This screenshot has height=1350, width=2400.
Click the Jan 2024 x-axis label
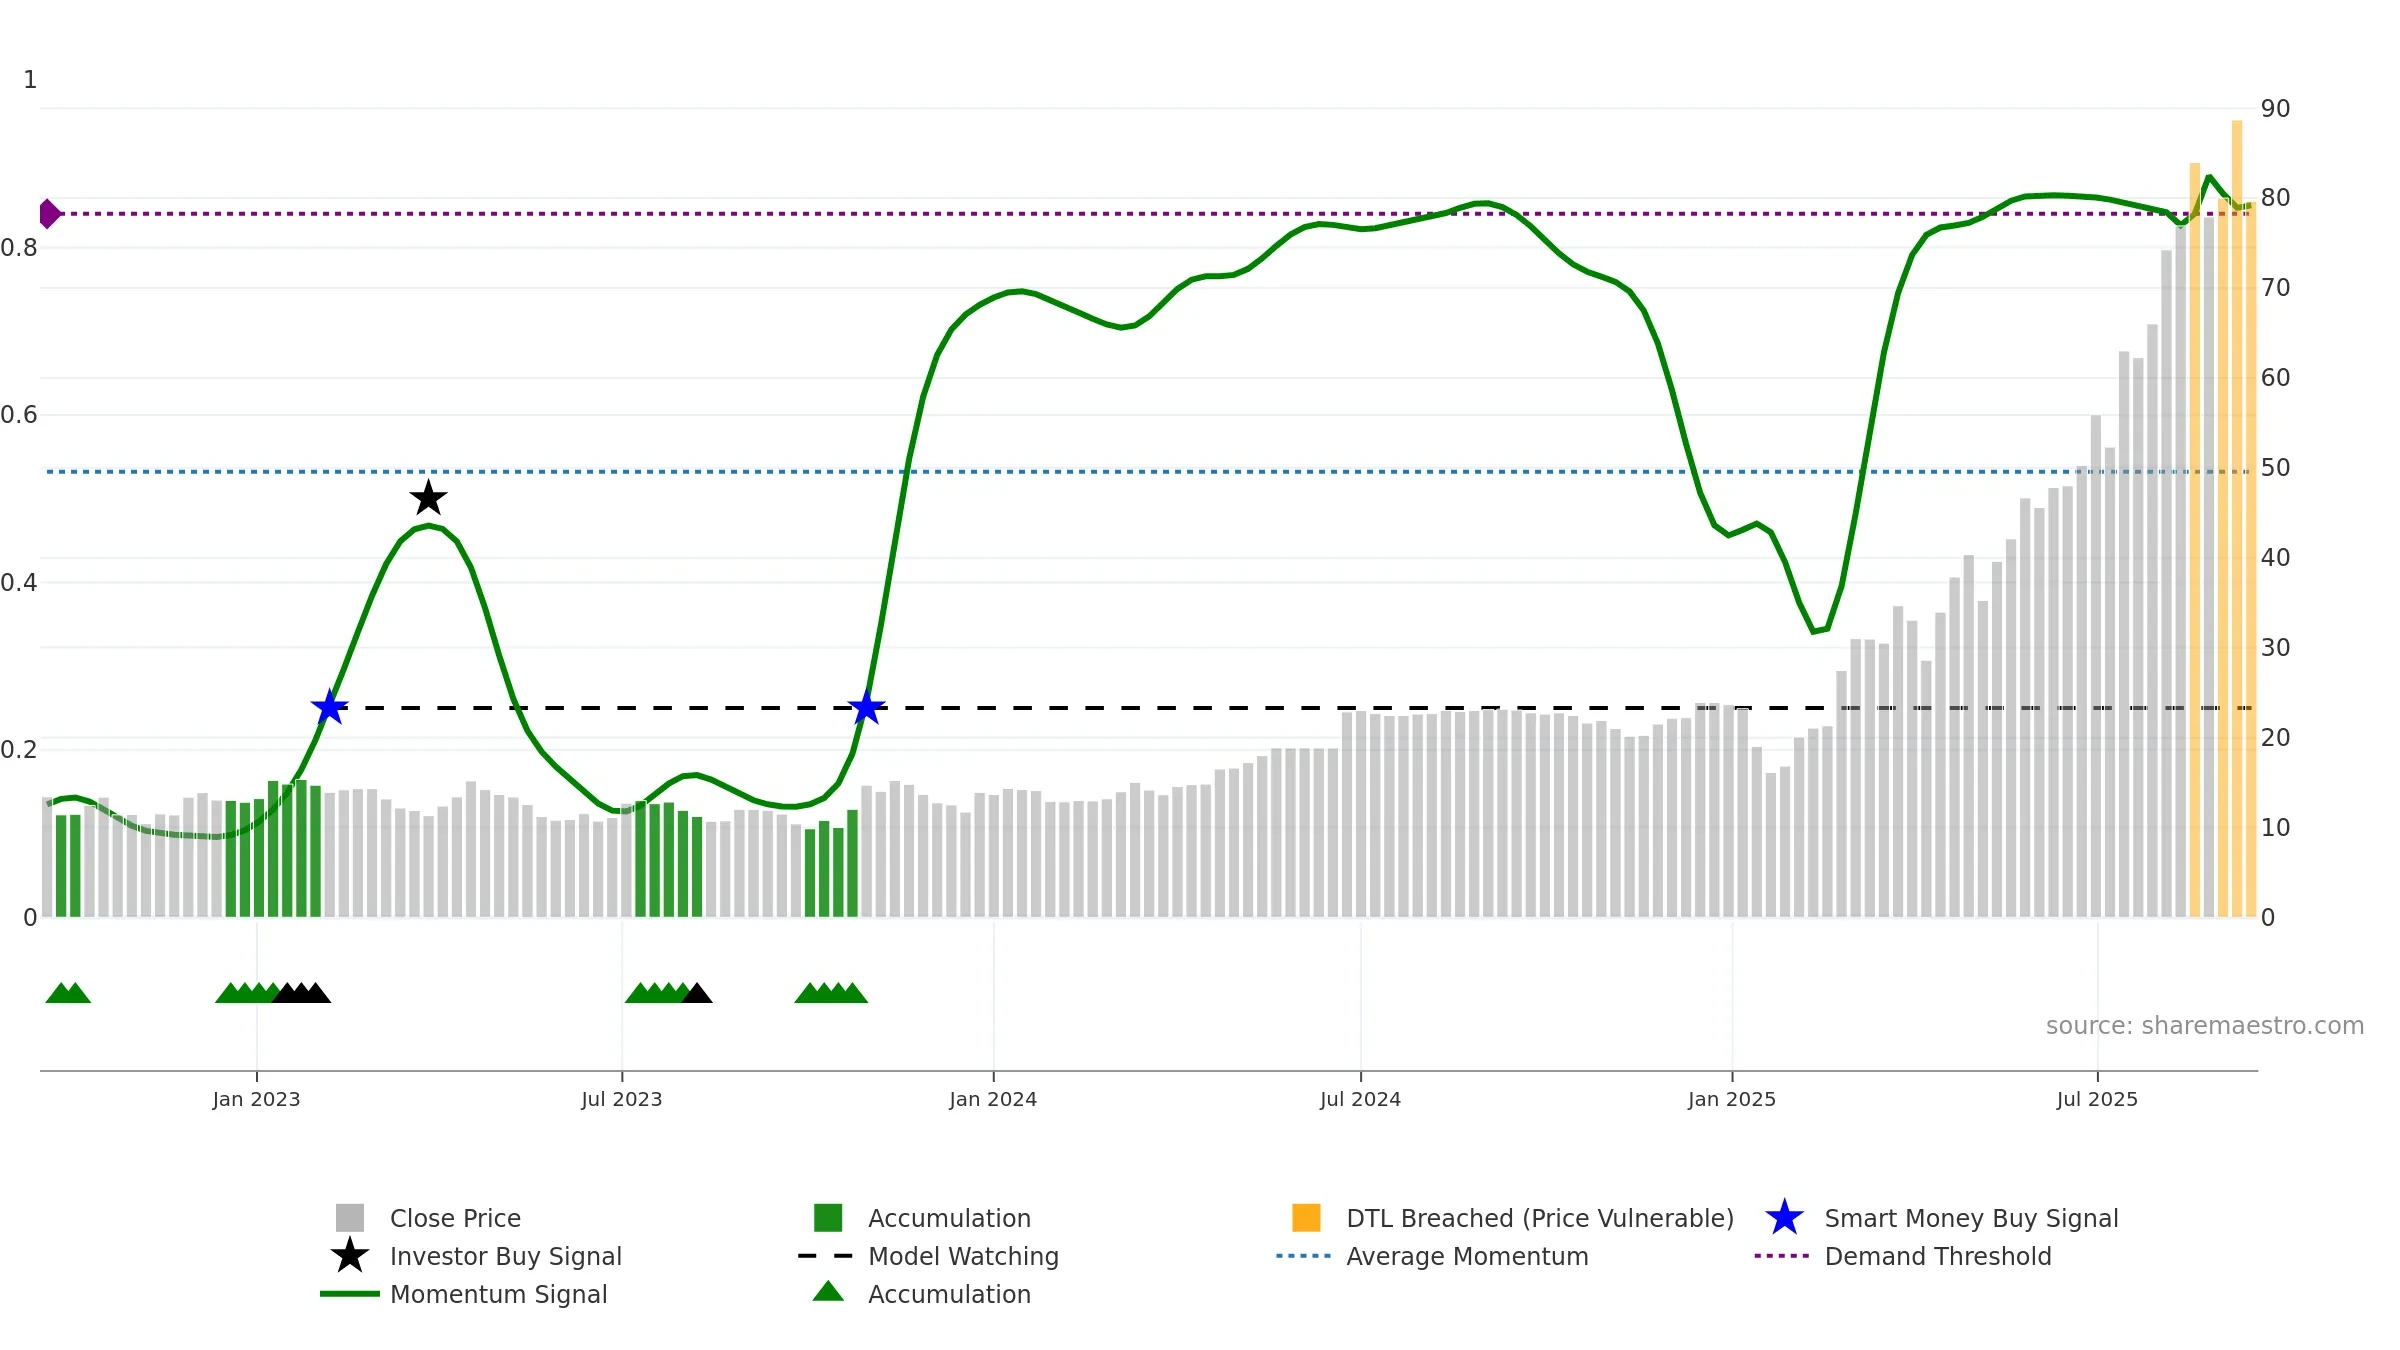993,1100
